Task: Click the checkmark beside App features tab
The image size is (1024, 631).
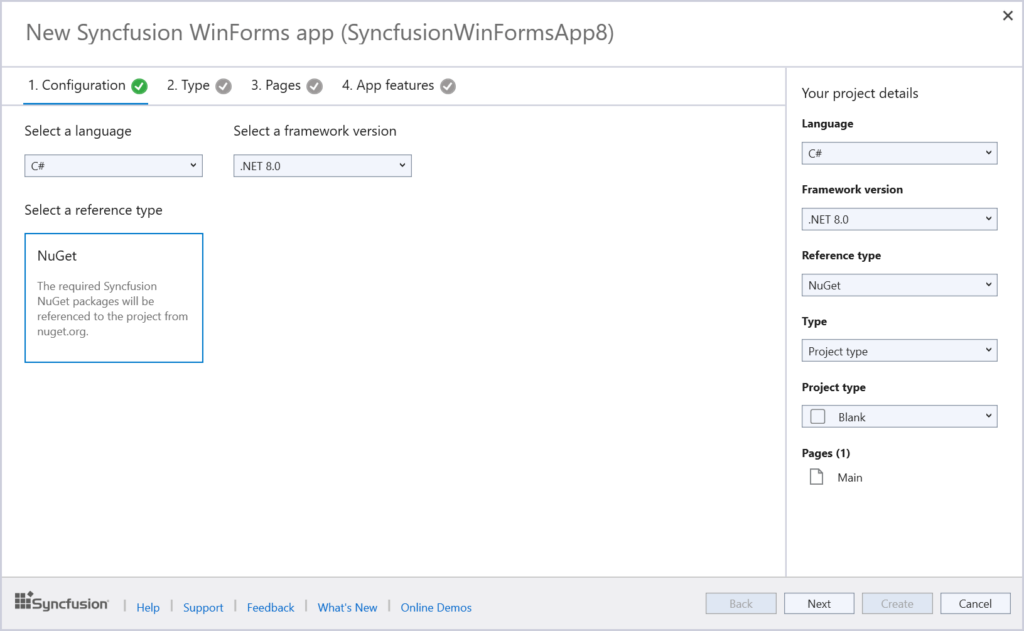Action: [447, 86]
